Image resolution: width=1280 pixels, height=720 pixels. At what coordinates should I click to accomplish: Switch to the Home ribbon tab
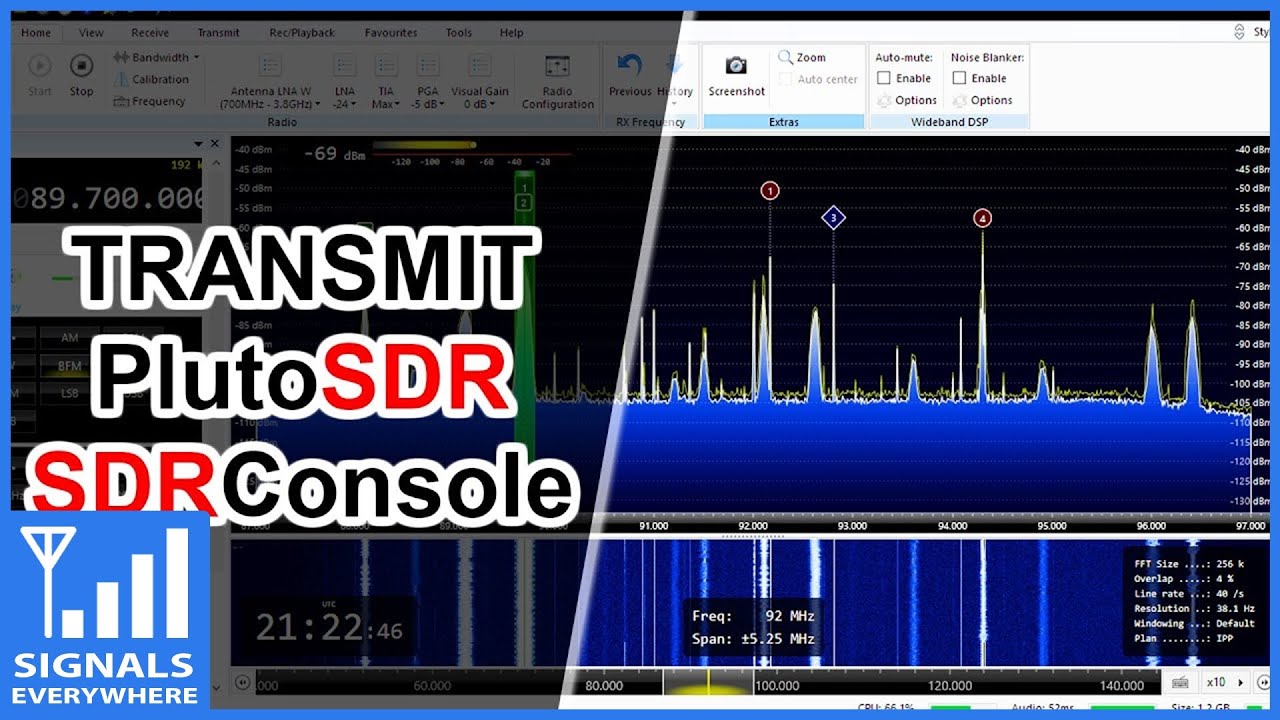tap(36, 33)
